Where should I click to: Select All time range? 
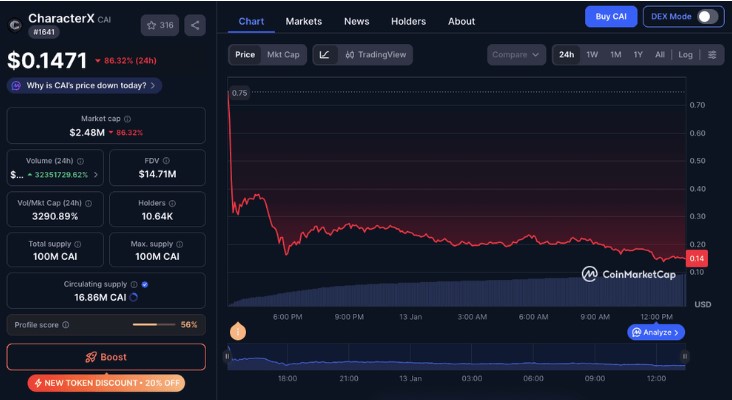(x=660, y=55)
